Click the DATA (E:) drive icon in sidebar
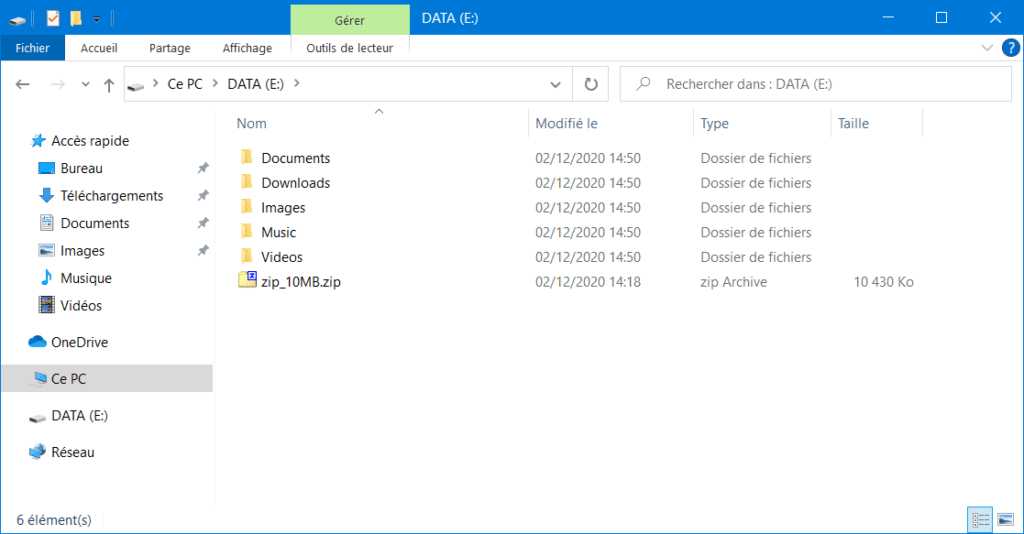The height and width of the screenshot is (534, 1024). (37, 418)
